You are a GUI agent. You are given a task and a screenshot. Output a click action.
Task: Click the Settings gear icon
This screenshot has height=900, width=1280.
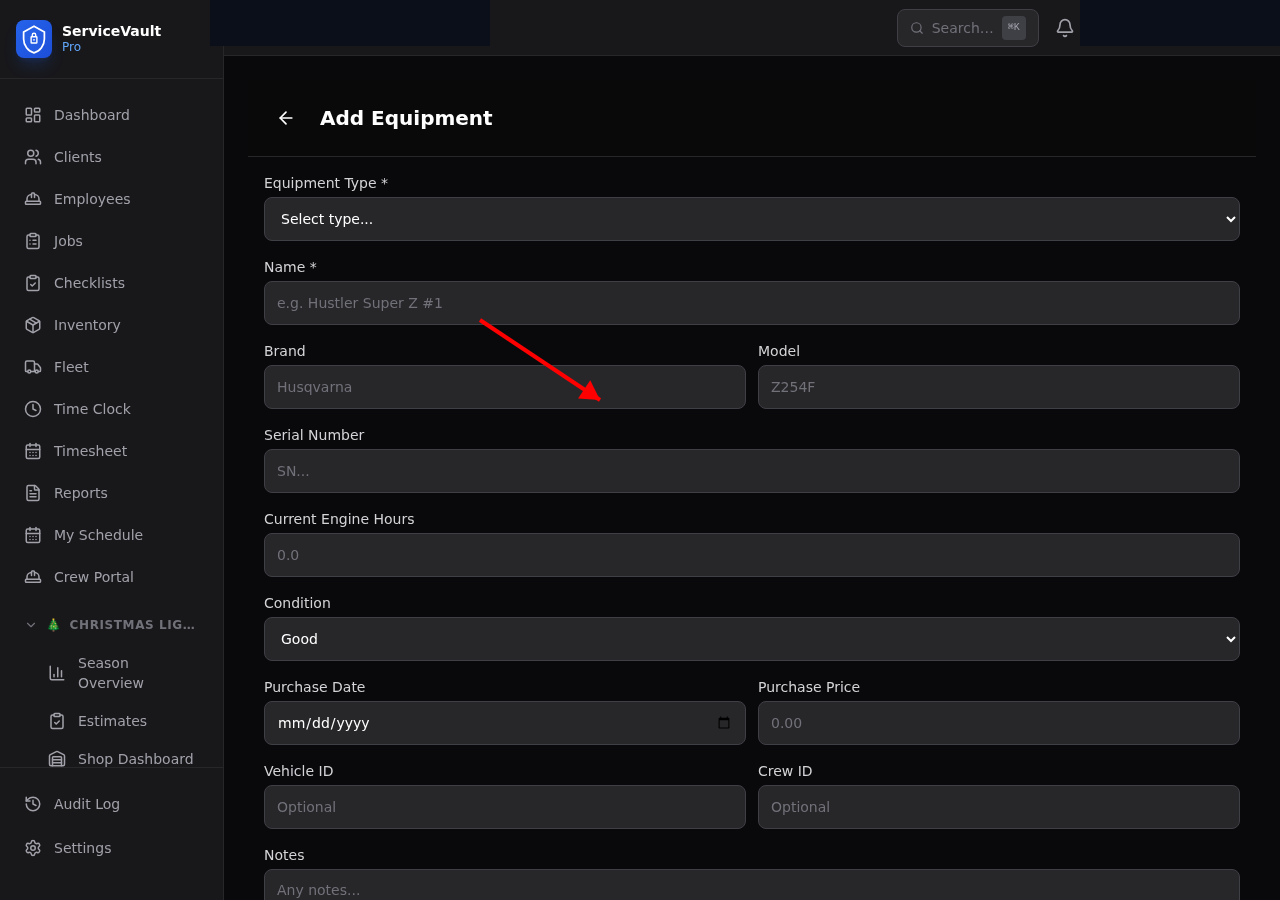click(33, 848)
